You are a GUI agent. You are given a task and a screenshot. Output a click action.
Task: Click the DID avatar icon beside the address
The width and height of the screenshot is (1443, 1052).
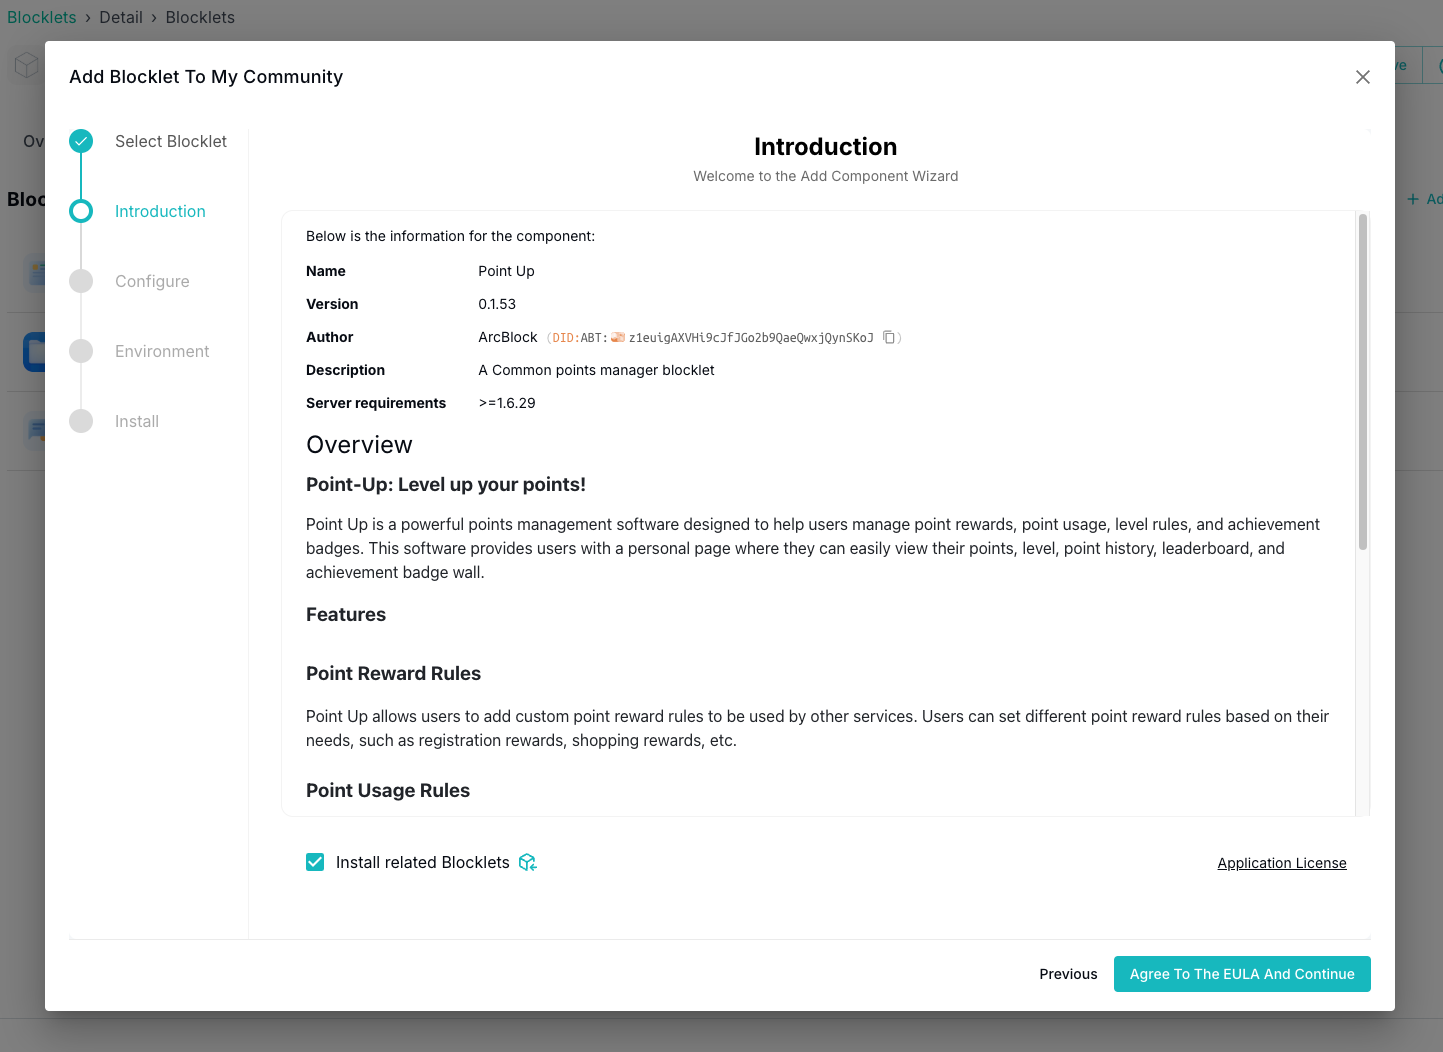(618, 338)
